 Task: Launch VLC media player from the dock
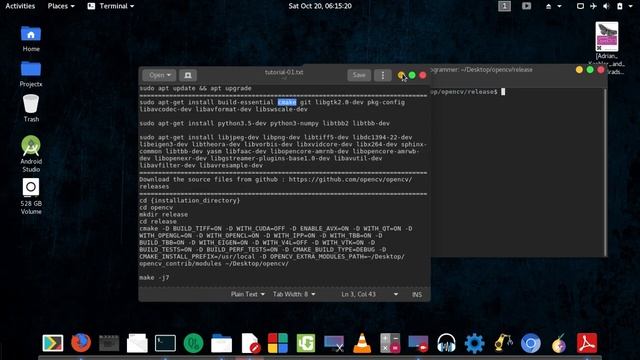(362, 343)
